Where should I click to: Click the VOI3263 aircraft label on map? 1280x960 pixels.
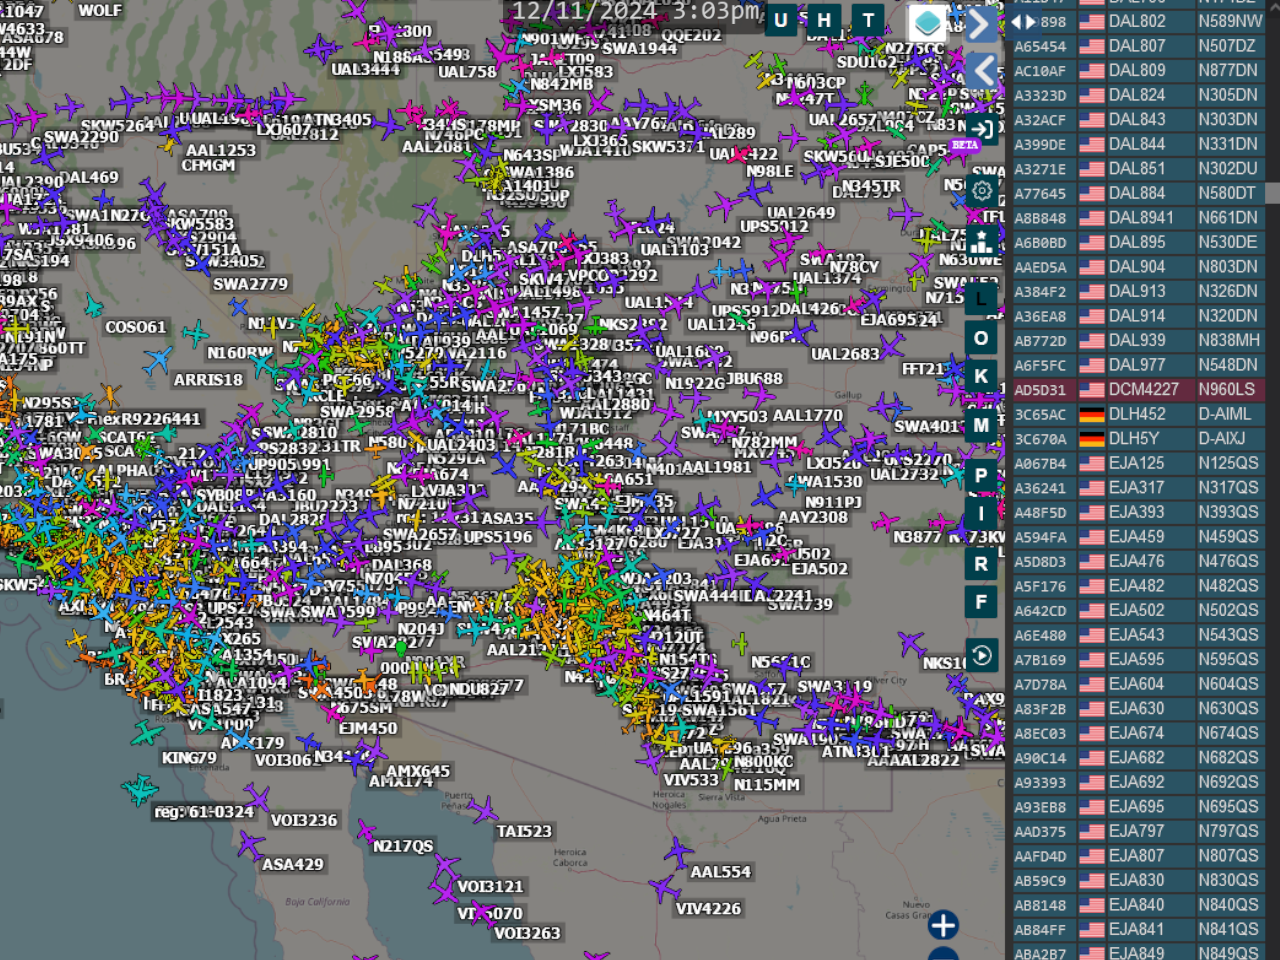click(527, 933)
